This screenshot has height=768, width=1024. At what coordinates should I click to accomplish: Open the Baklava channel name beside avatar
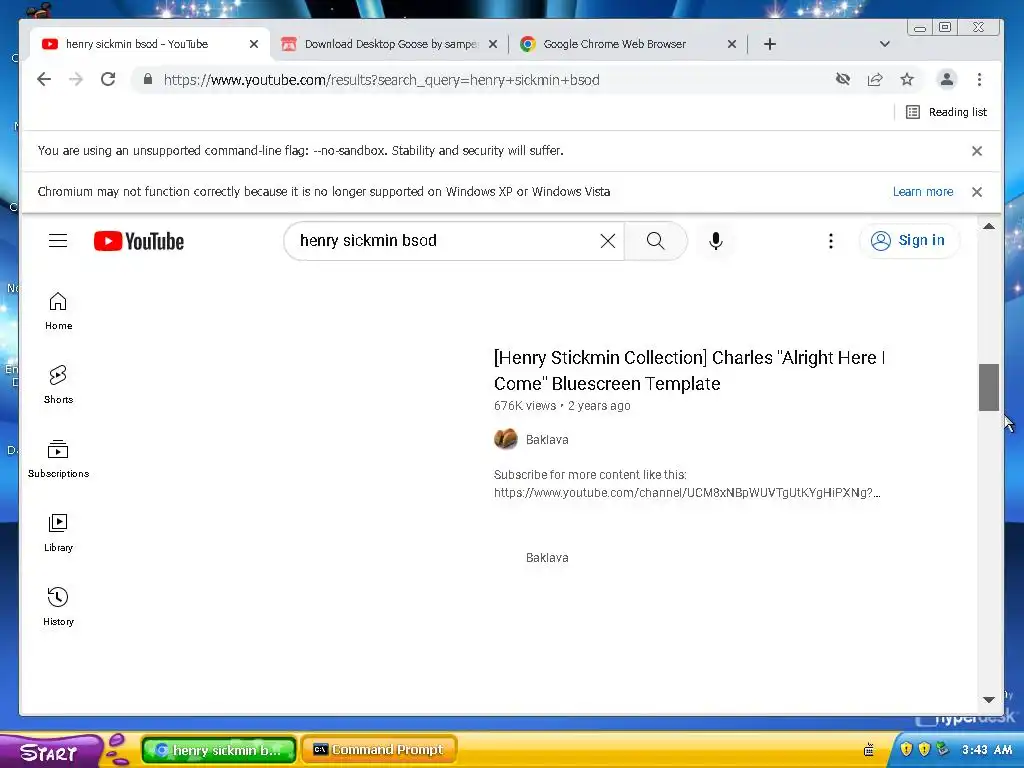[x=547, y=440]
